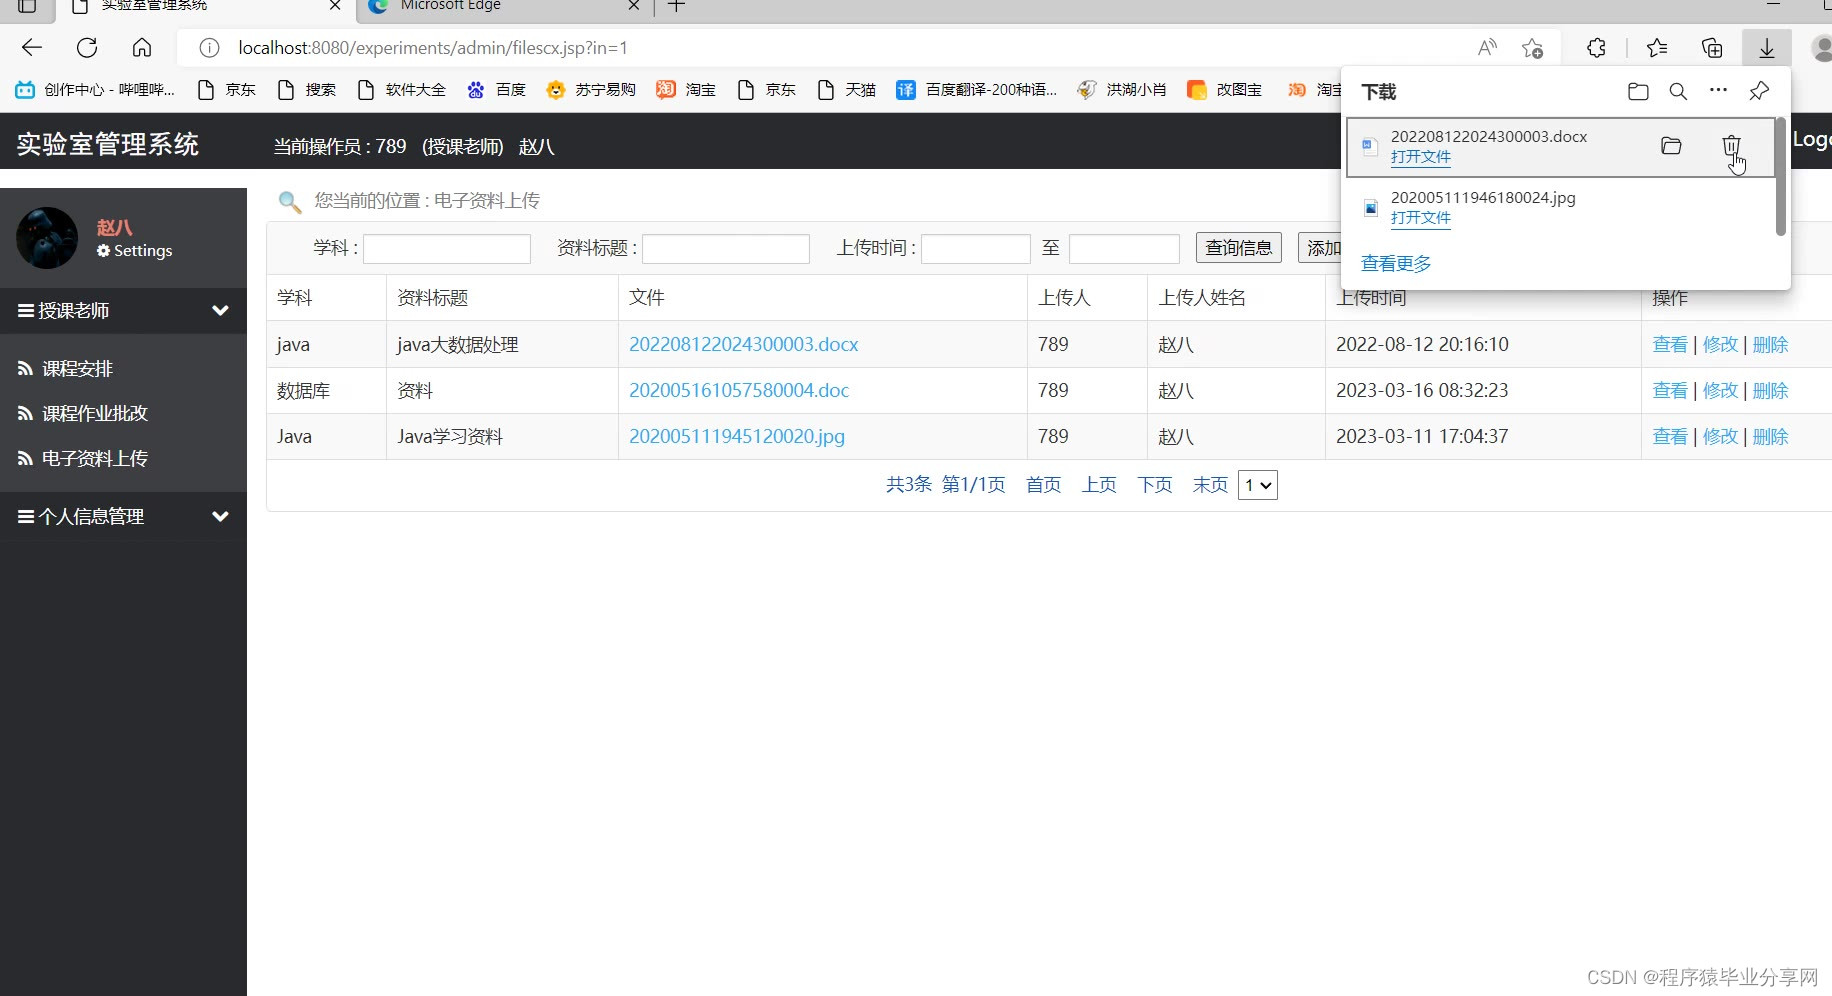Open the browser home page
The image size is (1832, 996).
click(142, 47)
